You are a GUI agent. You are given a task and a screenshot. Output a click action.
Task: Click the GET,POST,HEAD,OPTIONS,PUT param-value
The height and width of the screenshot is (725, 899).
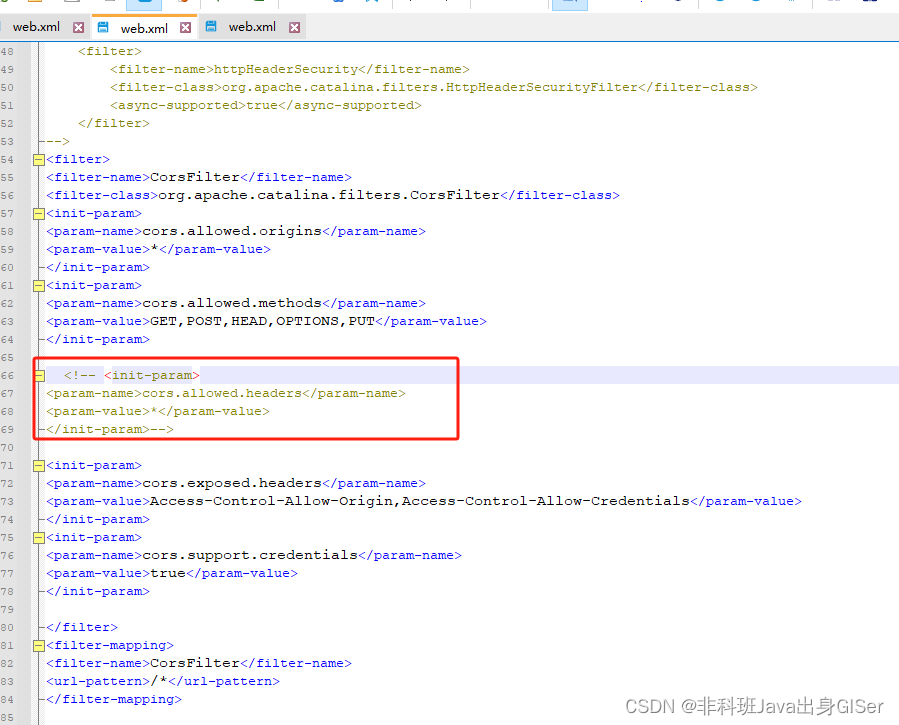point(262,322)
